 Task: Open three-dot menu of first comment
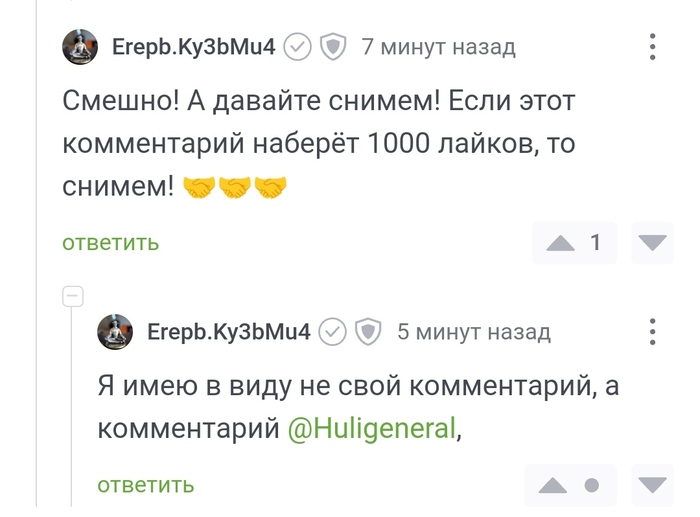point(652,47)
